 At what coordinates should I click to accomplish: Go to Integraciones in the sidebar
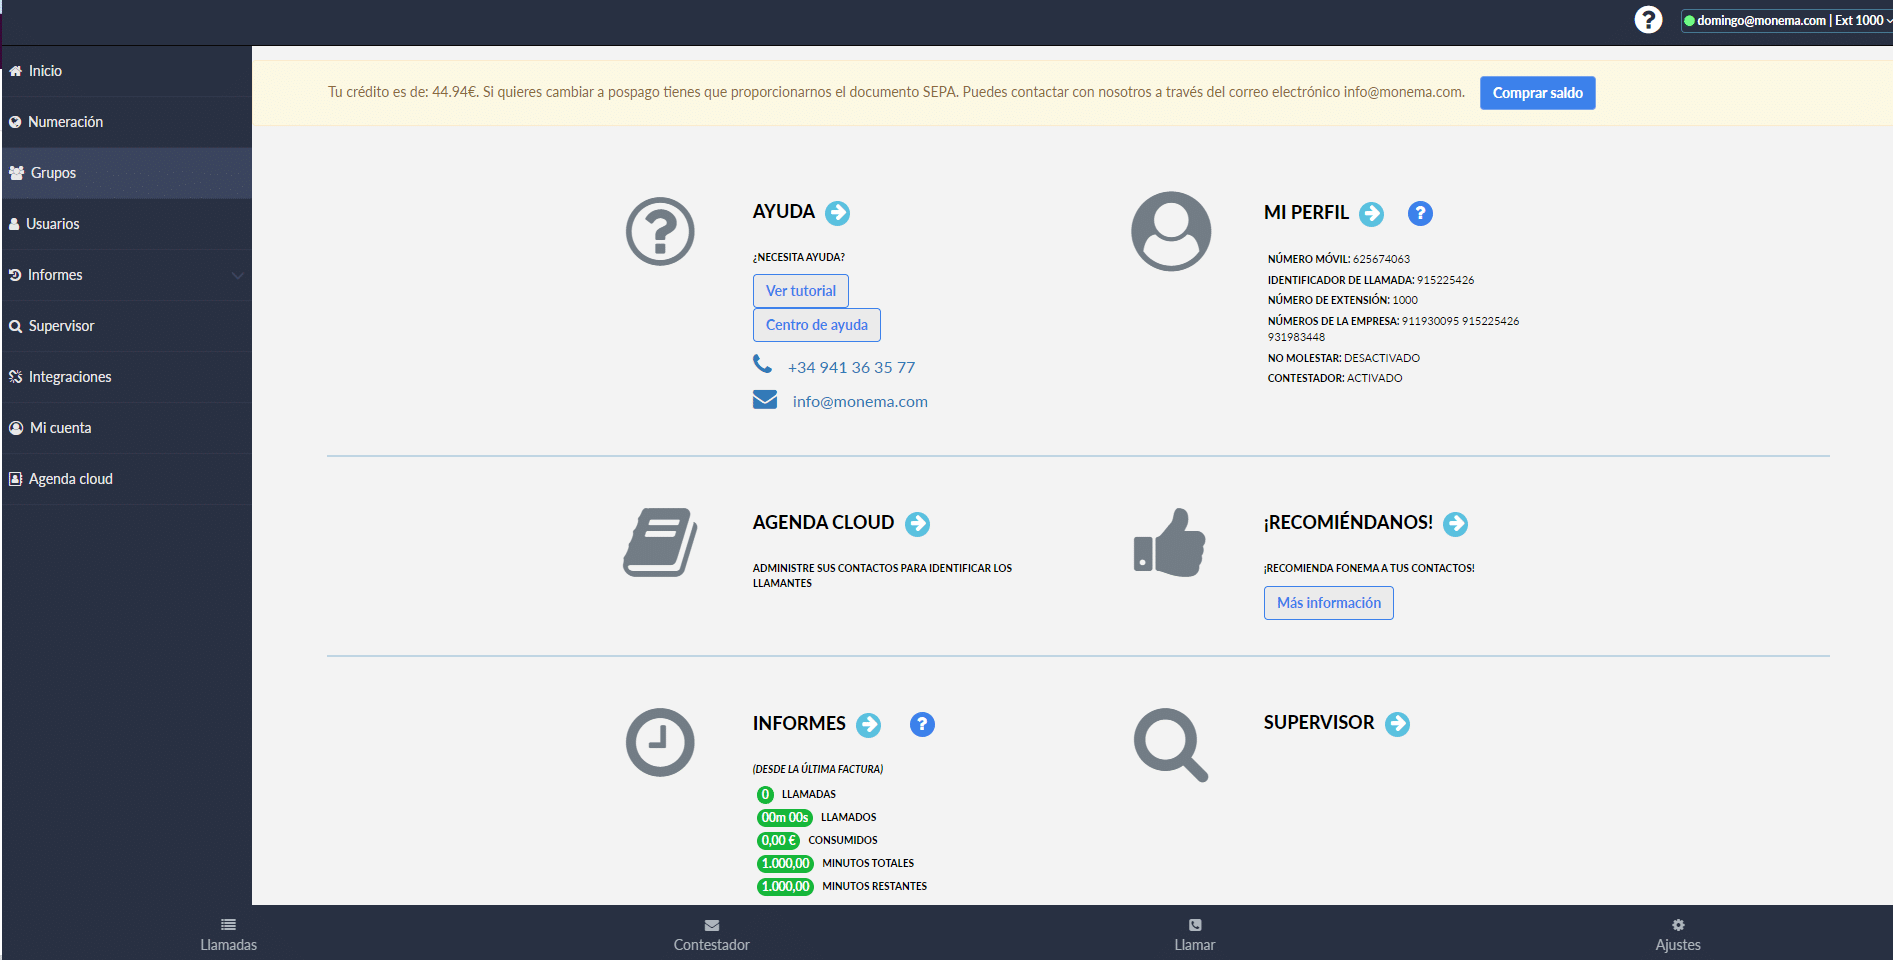click(x=70, y=377)
